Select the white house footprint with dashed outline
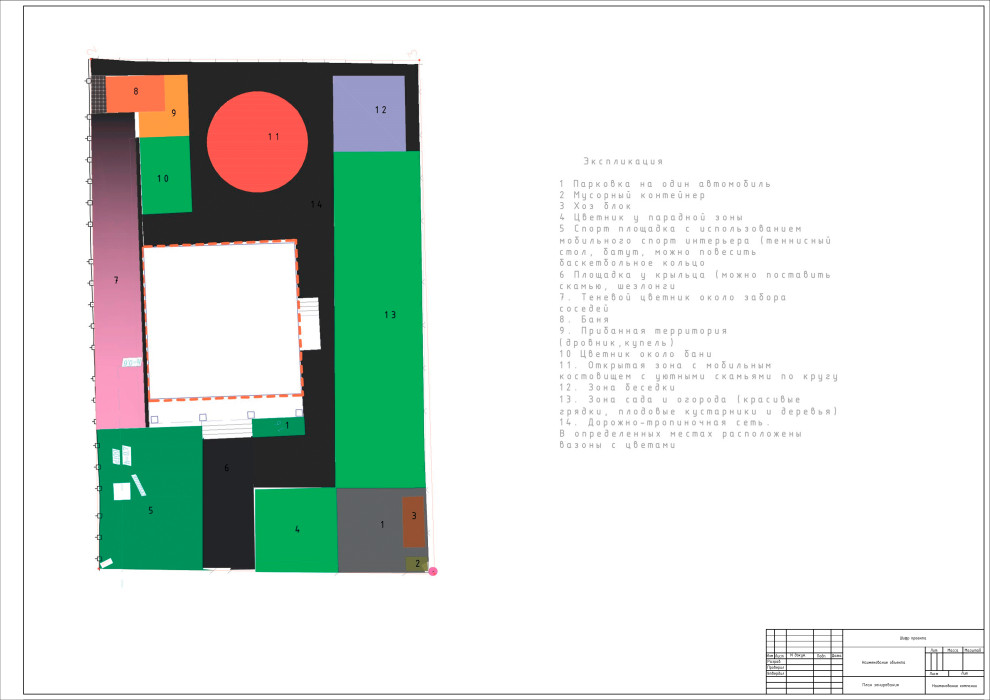Screen dimensions: 990x700 click(x=222, y=320)
